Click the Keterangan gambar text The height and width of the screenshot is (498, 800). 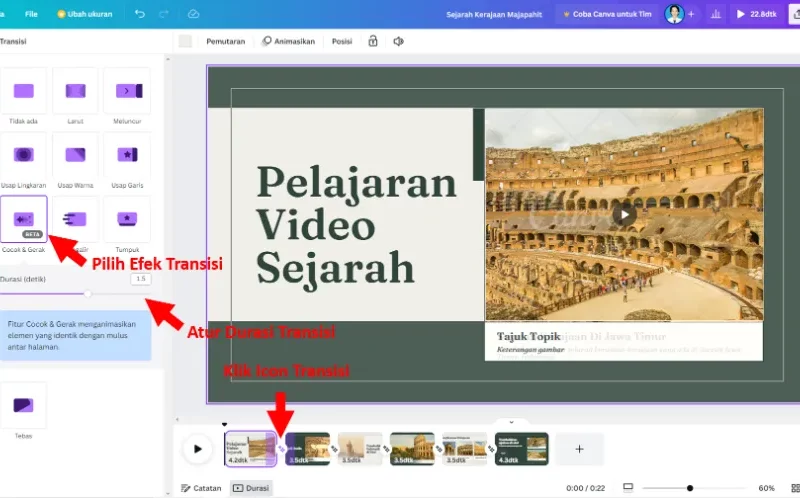pos(531,350)
